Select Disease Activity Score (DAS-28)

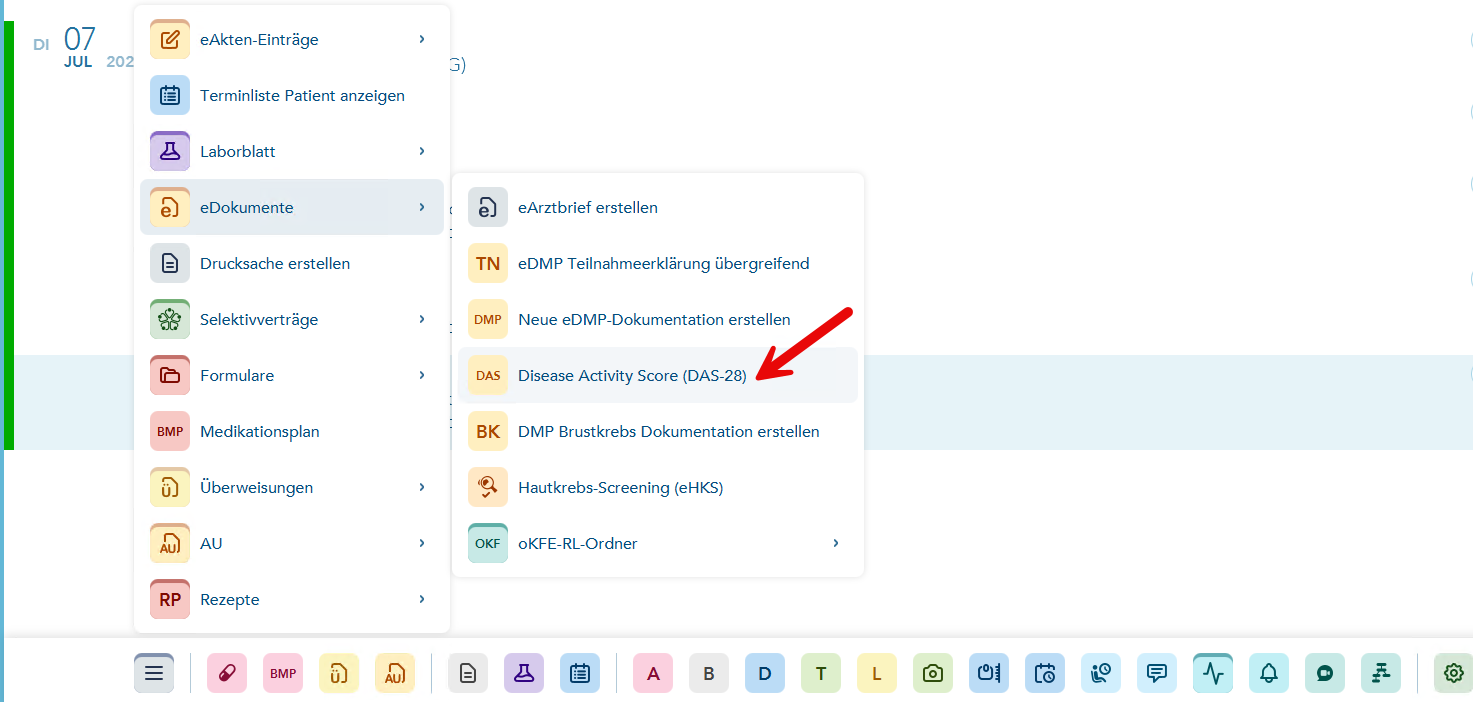pyautogui.click(x=658, y=375)
